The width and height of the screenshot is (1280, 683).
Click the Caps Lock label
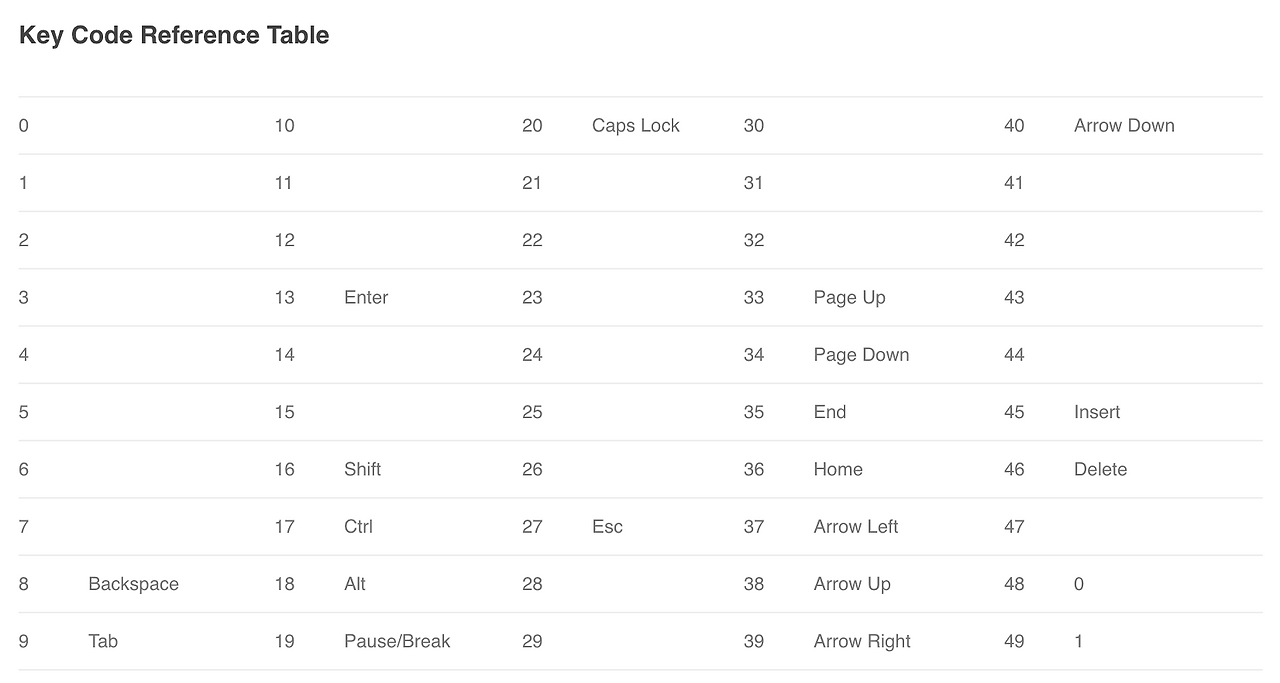(x=636, y=125)
